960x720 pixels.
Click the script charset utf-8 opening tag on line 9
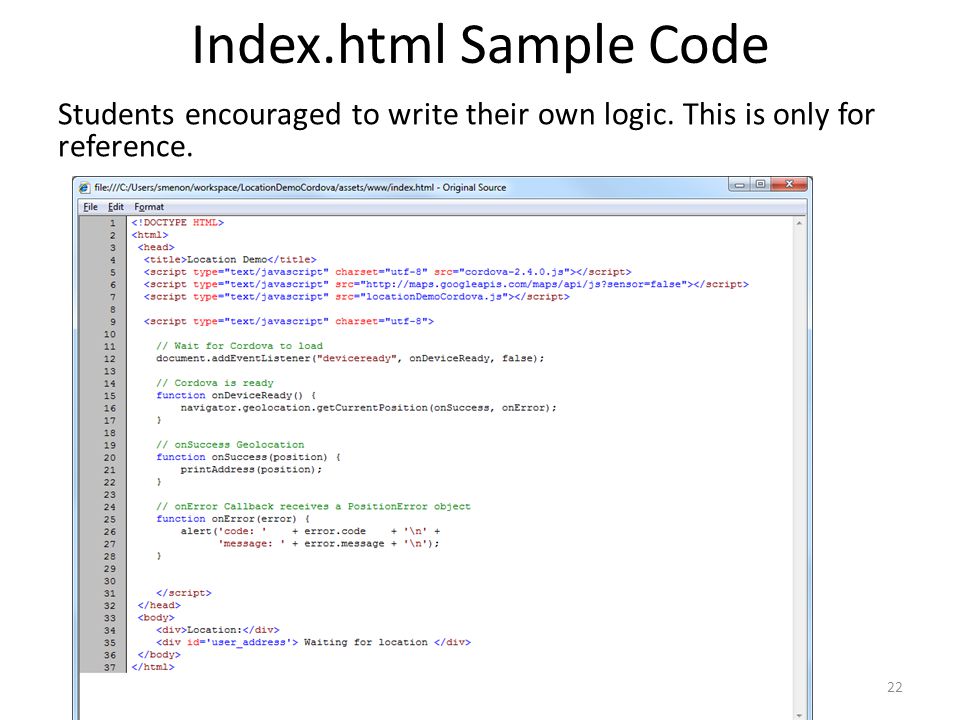tap(289, 321)
